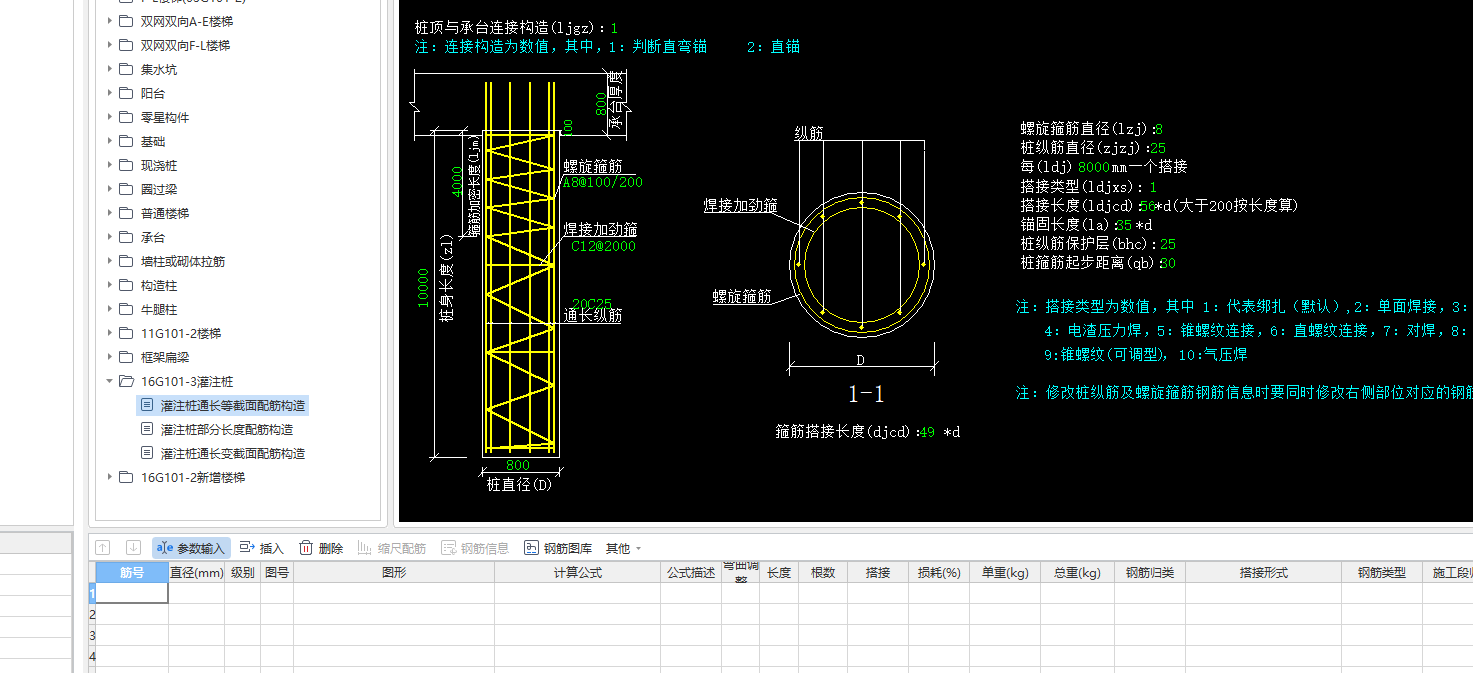Edit the welded stiffener value C12@2000

603,246
